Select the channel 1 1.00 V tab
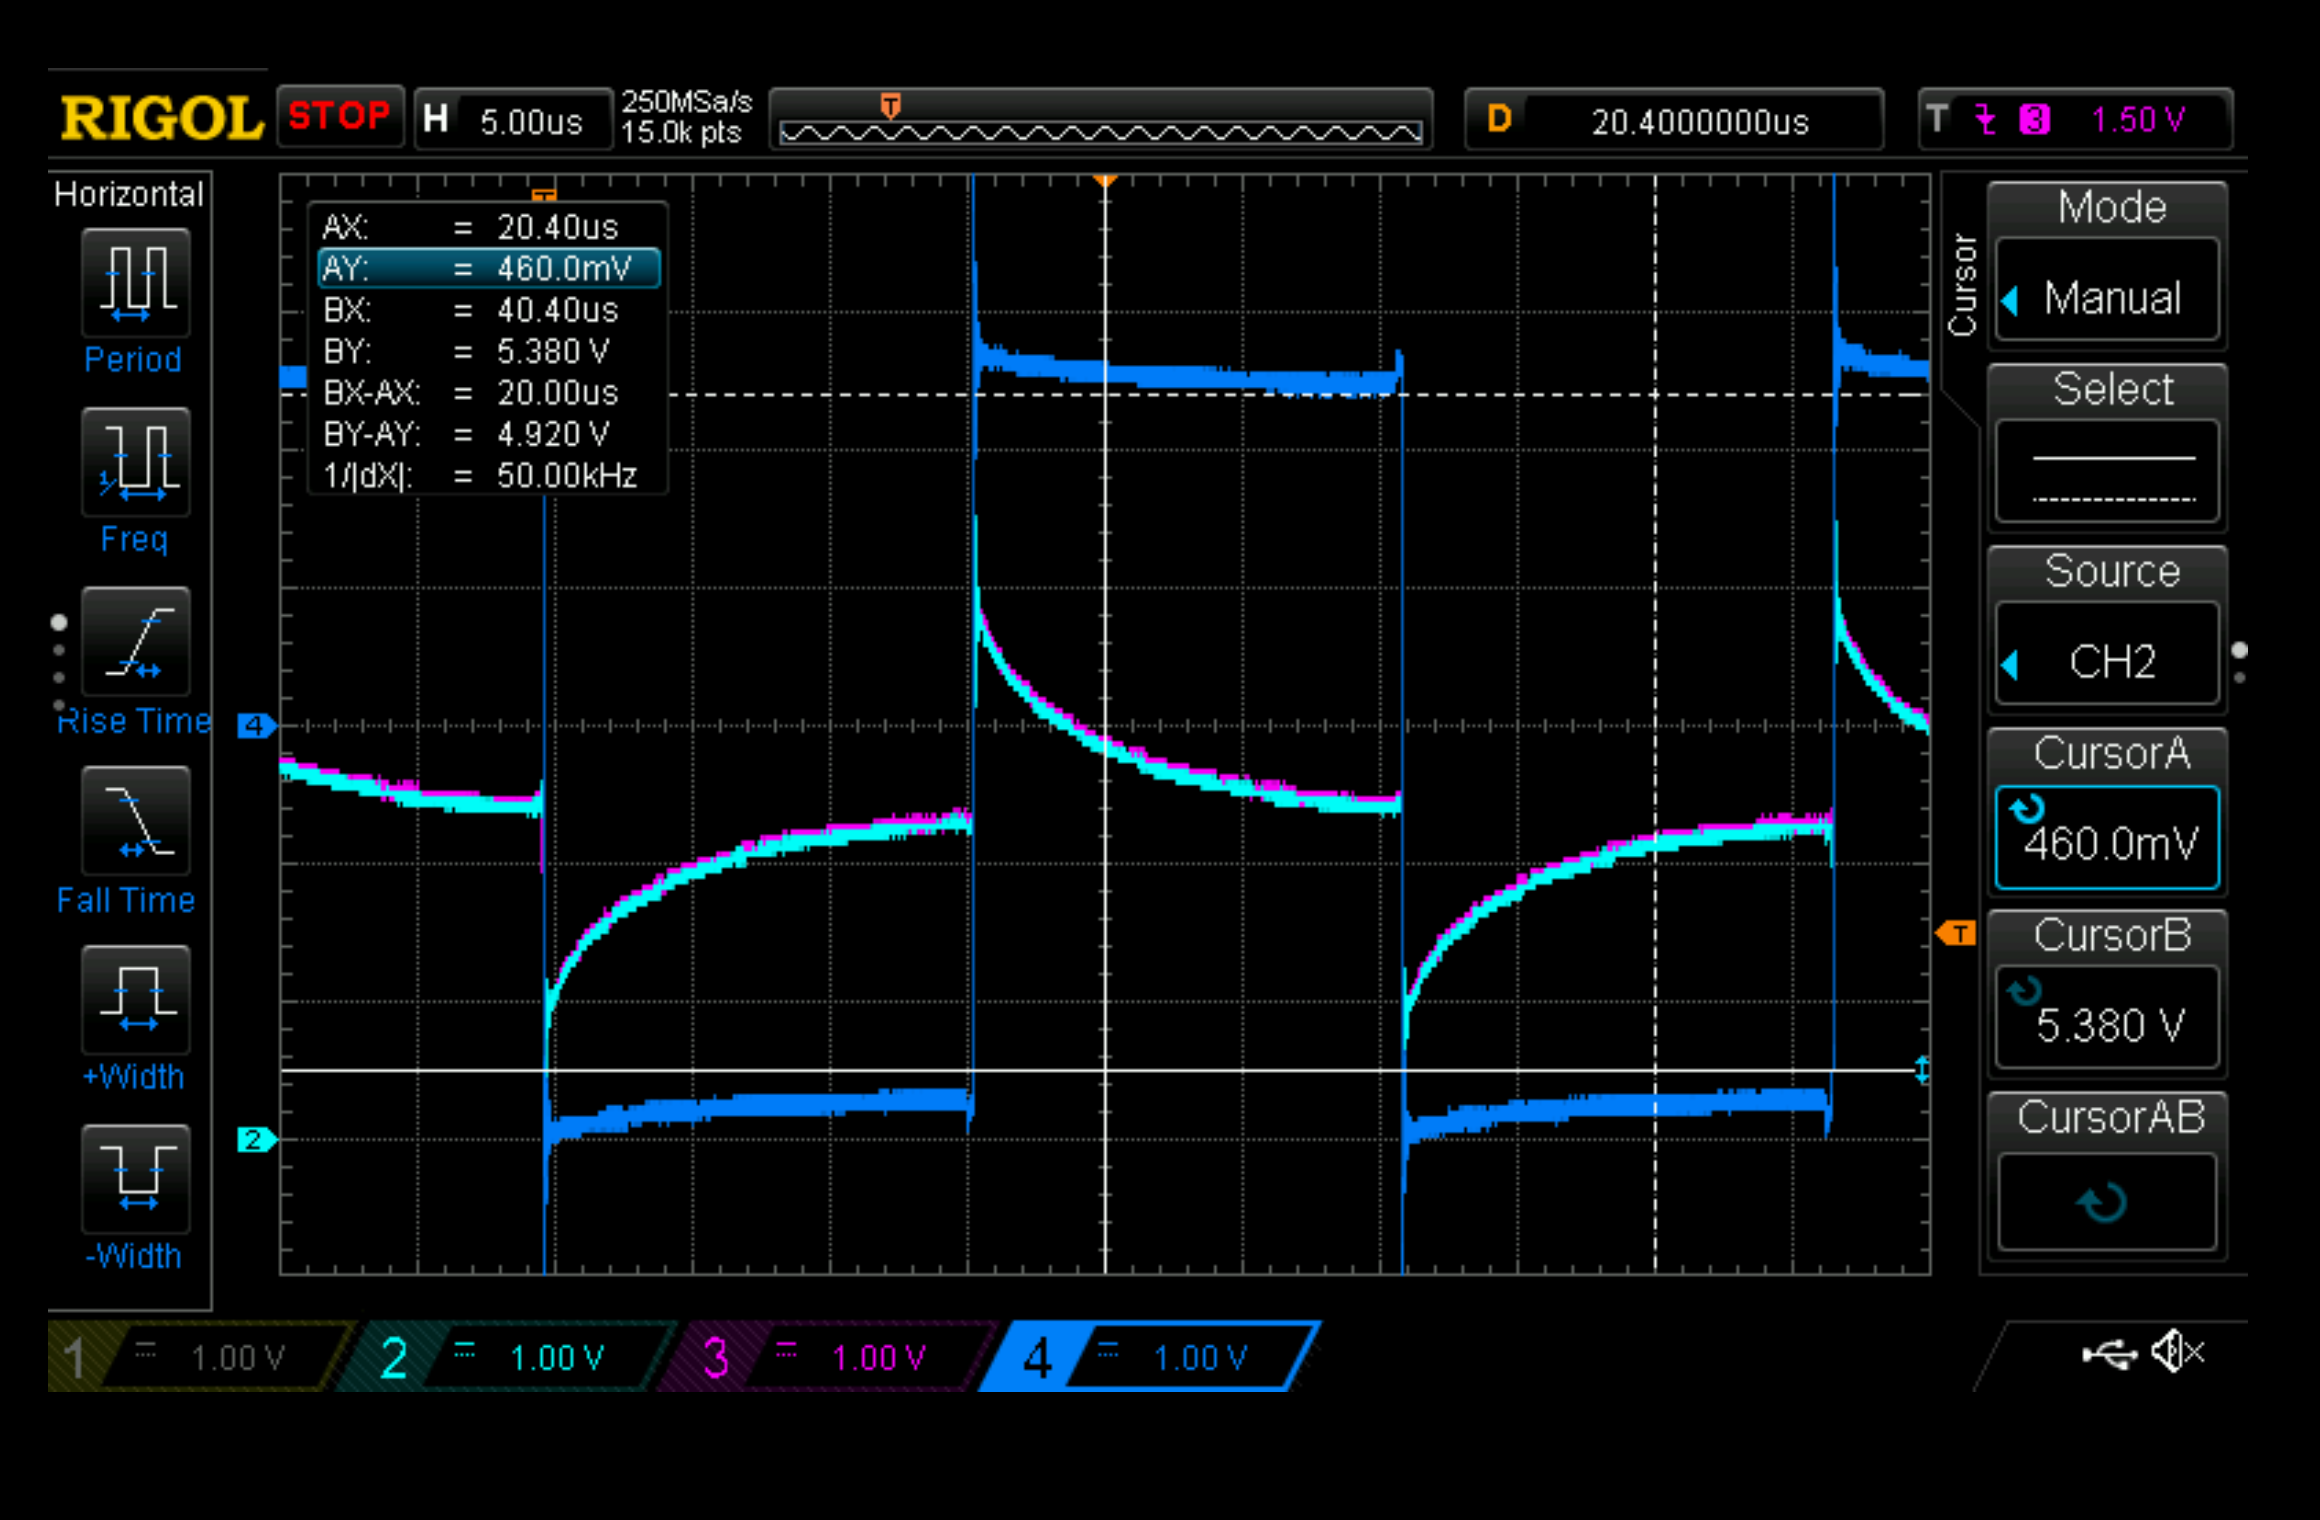The width and height of the screenshot is (2320, 1520). [x=198, y=1357]
